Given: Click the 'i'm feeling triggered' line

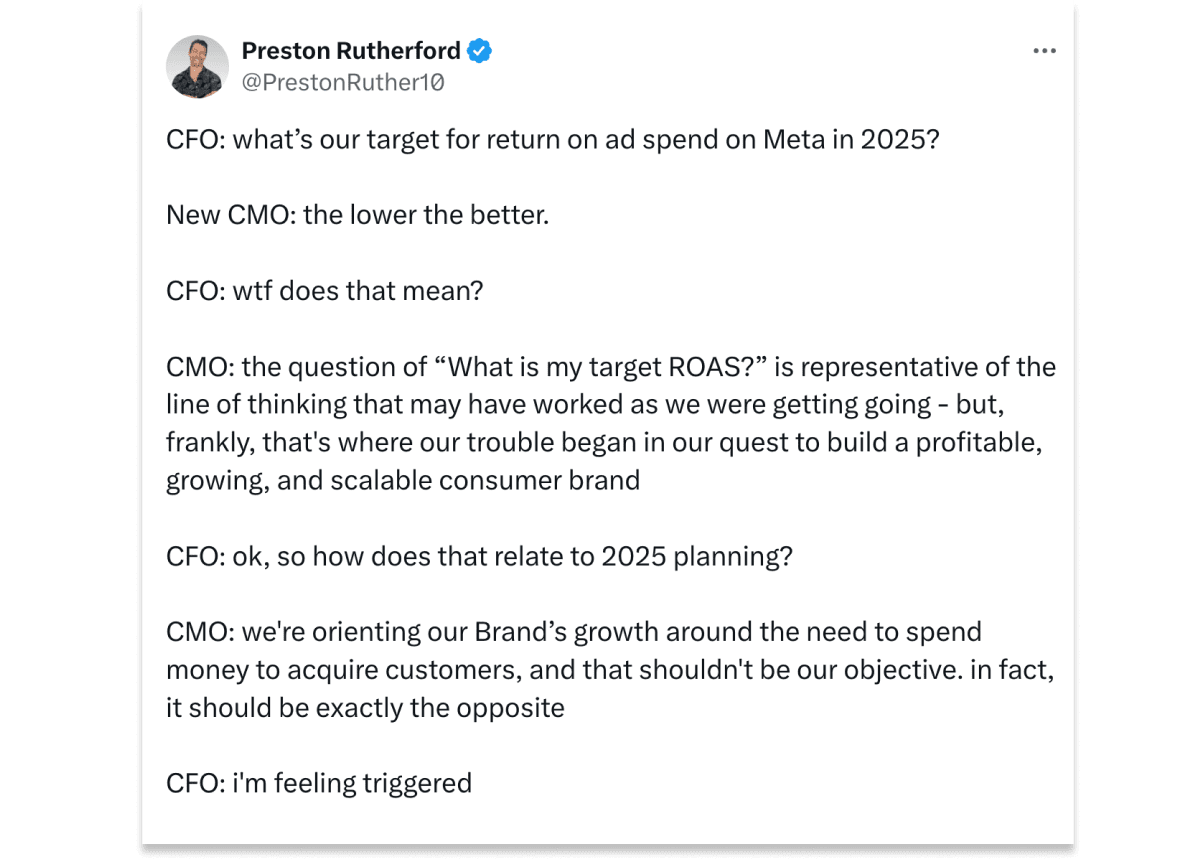Looking at the screenshot, I should (x=319, y=783).
